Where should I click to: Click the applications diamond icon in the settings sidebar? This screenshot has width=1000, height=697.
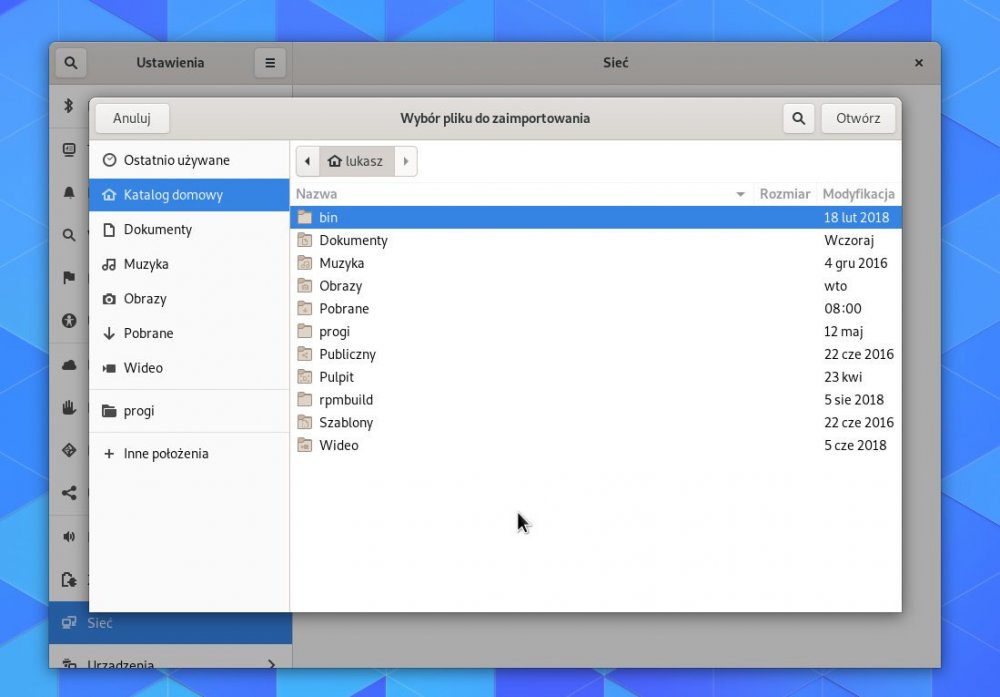click(x=69, y=450)
